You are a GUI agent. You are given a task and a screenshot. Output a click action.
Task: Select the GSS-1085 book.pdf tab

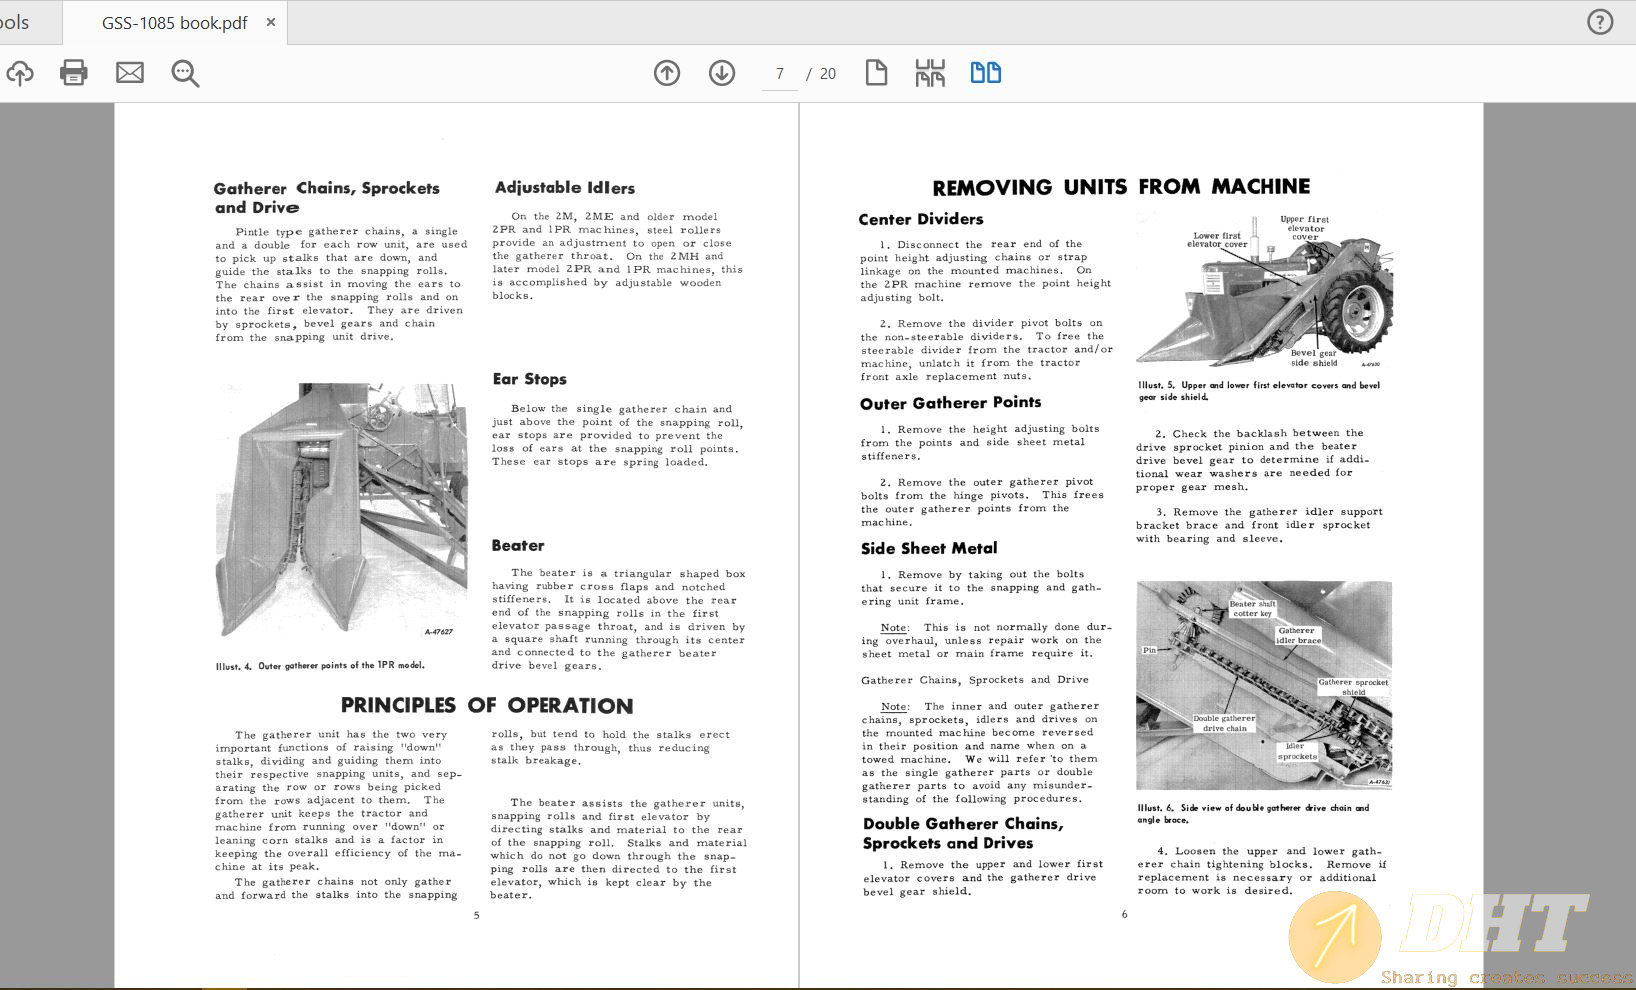pos(174,23)
